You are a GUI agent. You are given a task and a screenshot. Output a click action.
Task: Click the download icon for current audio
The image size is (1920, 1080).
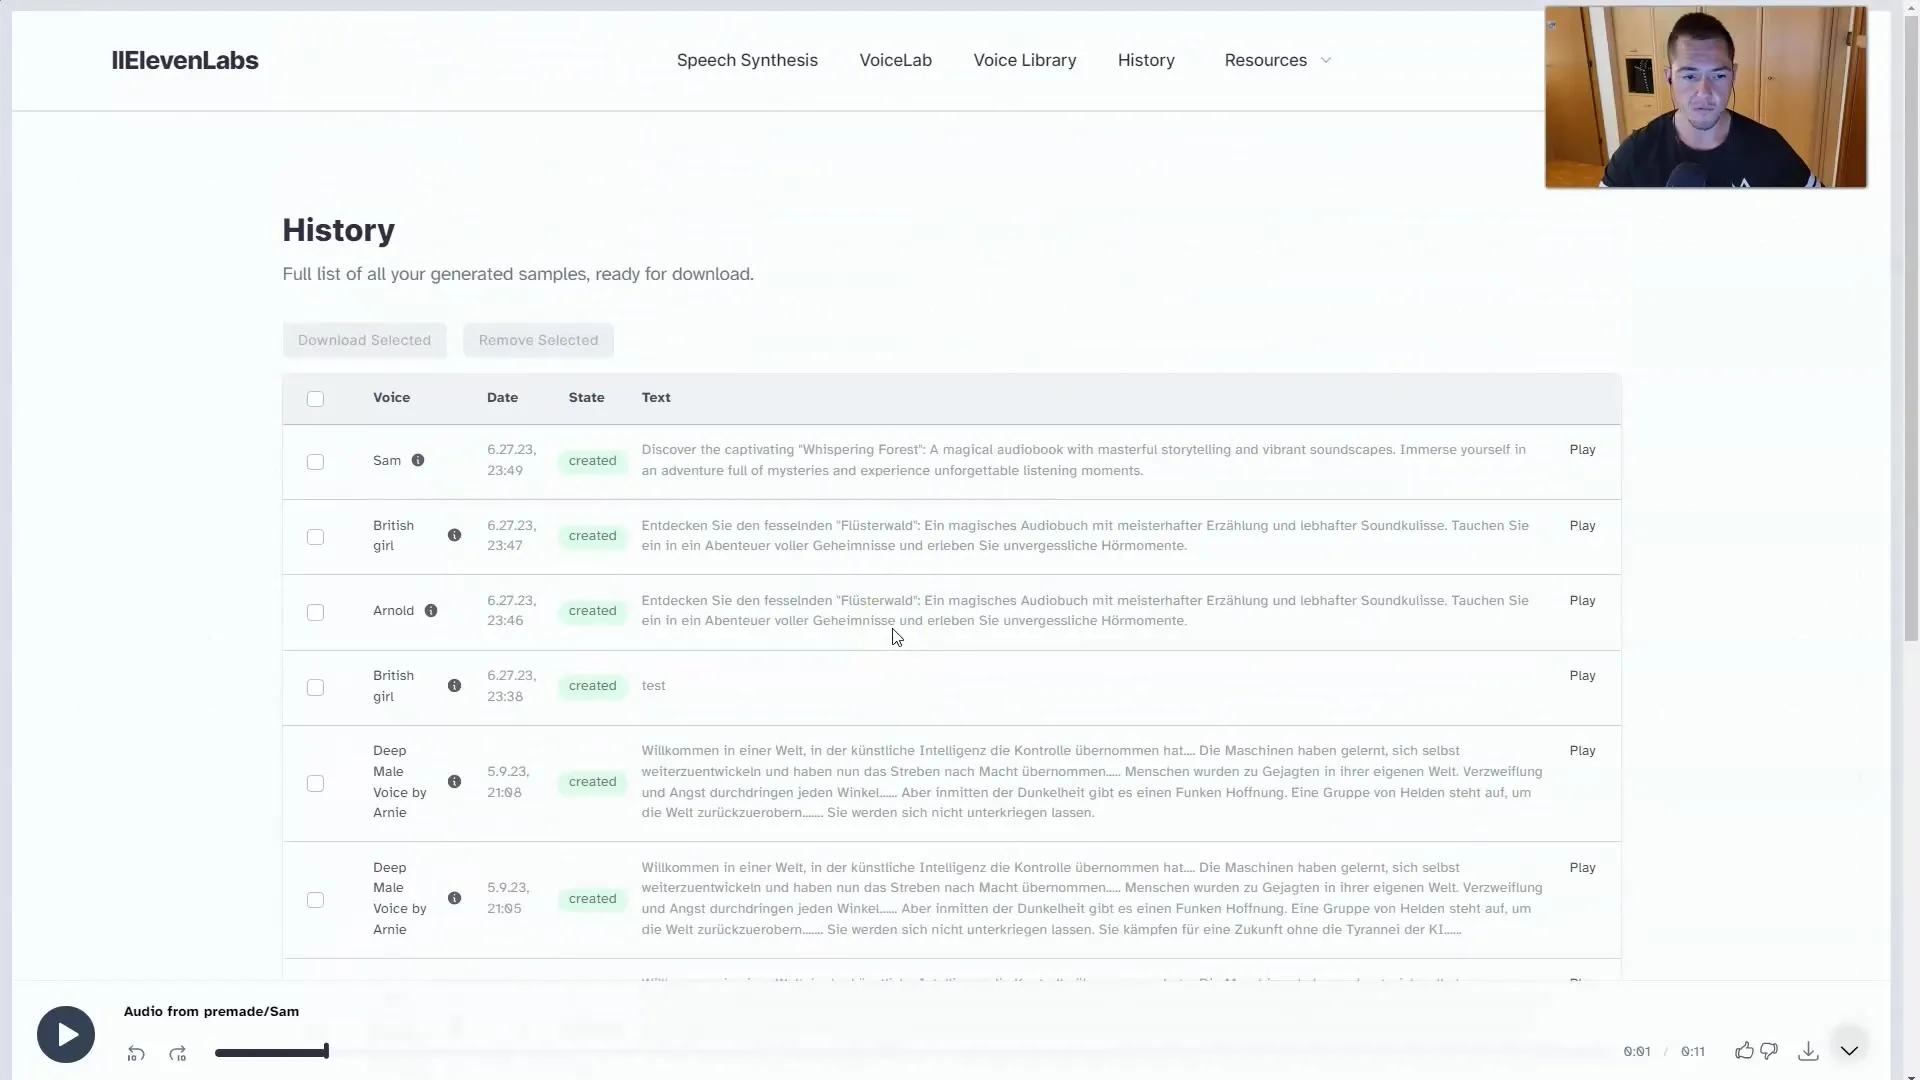click(x=1809, y=1051)
